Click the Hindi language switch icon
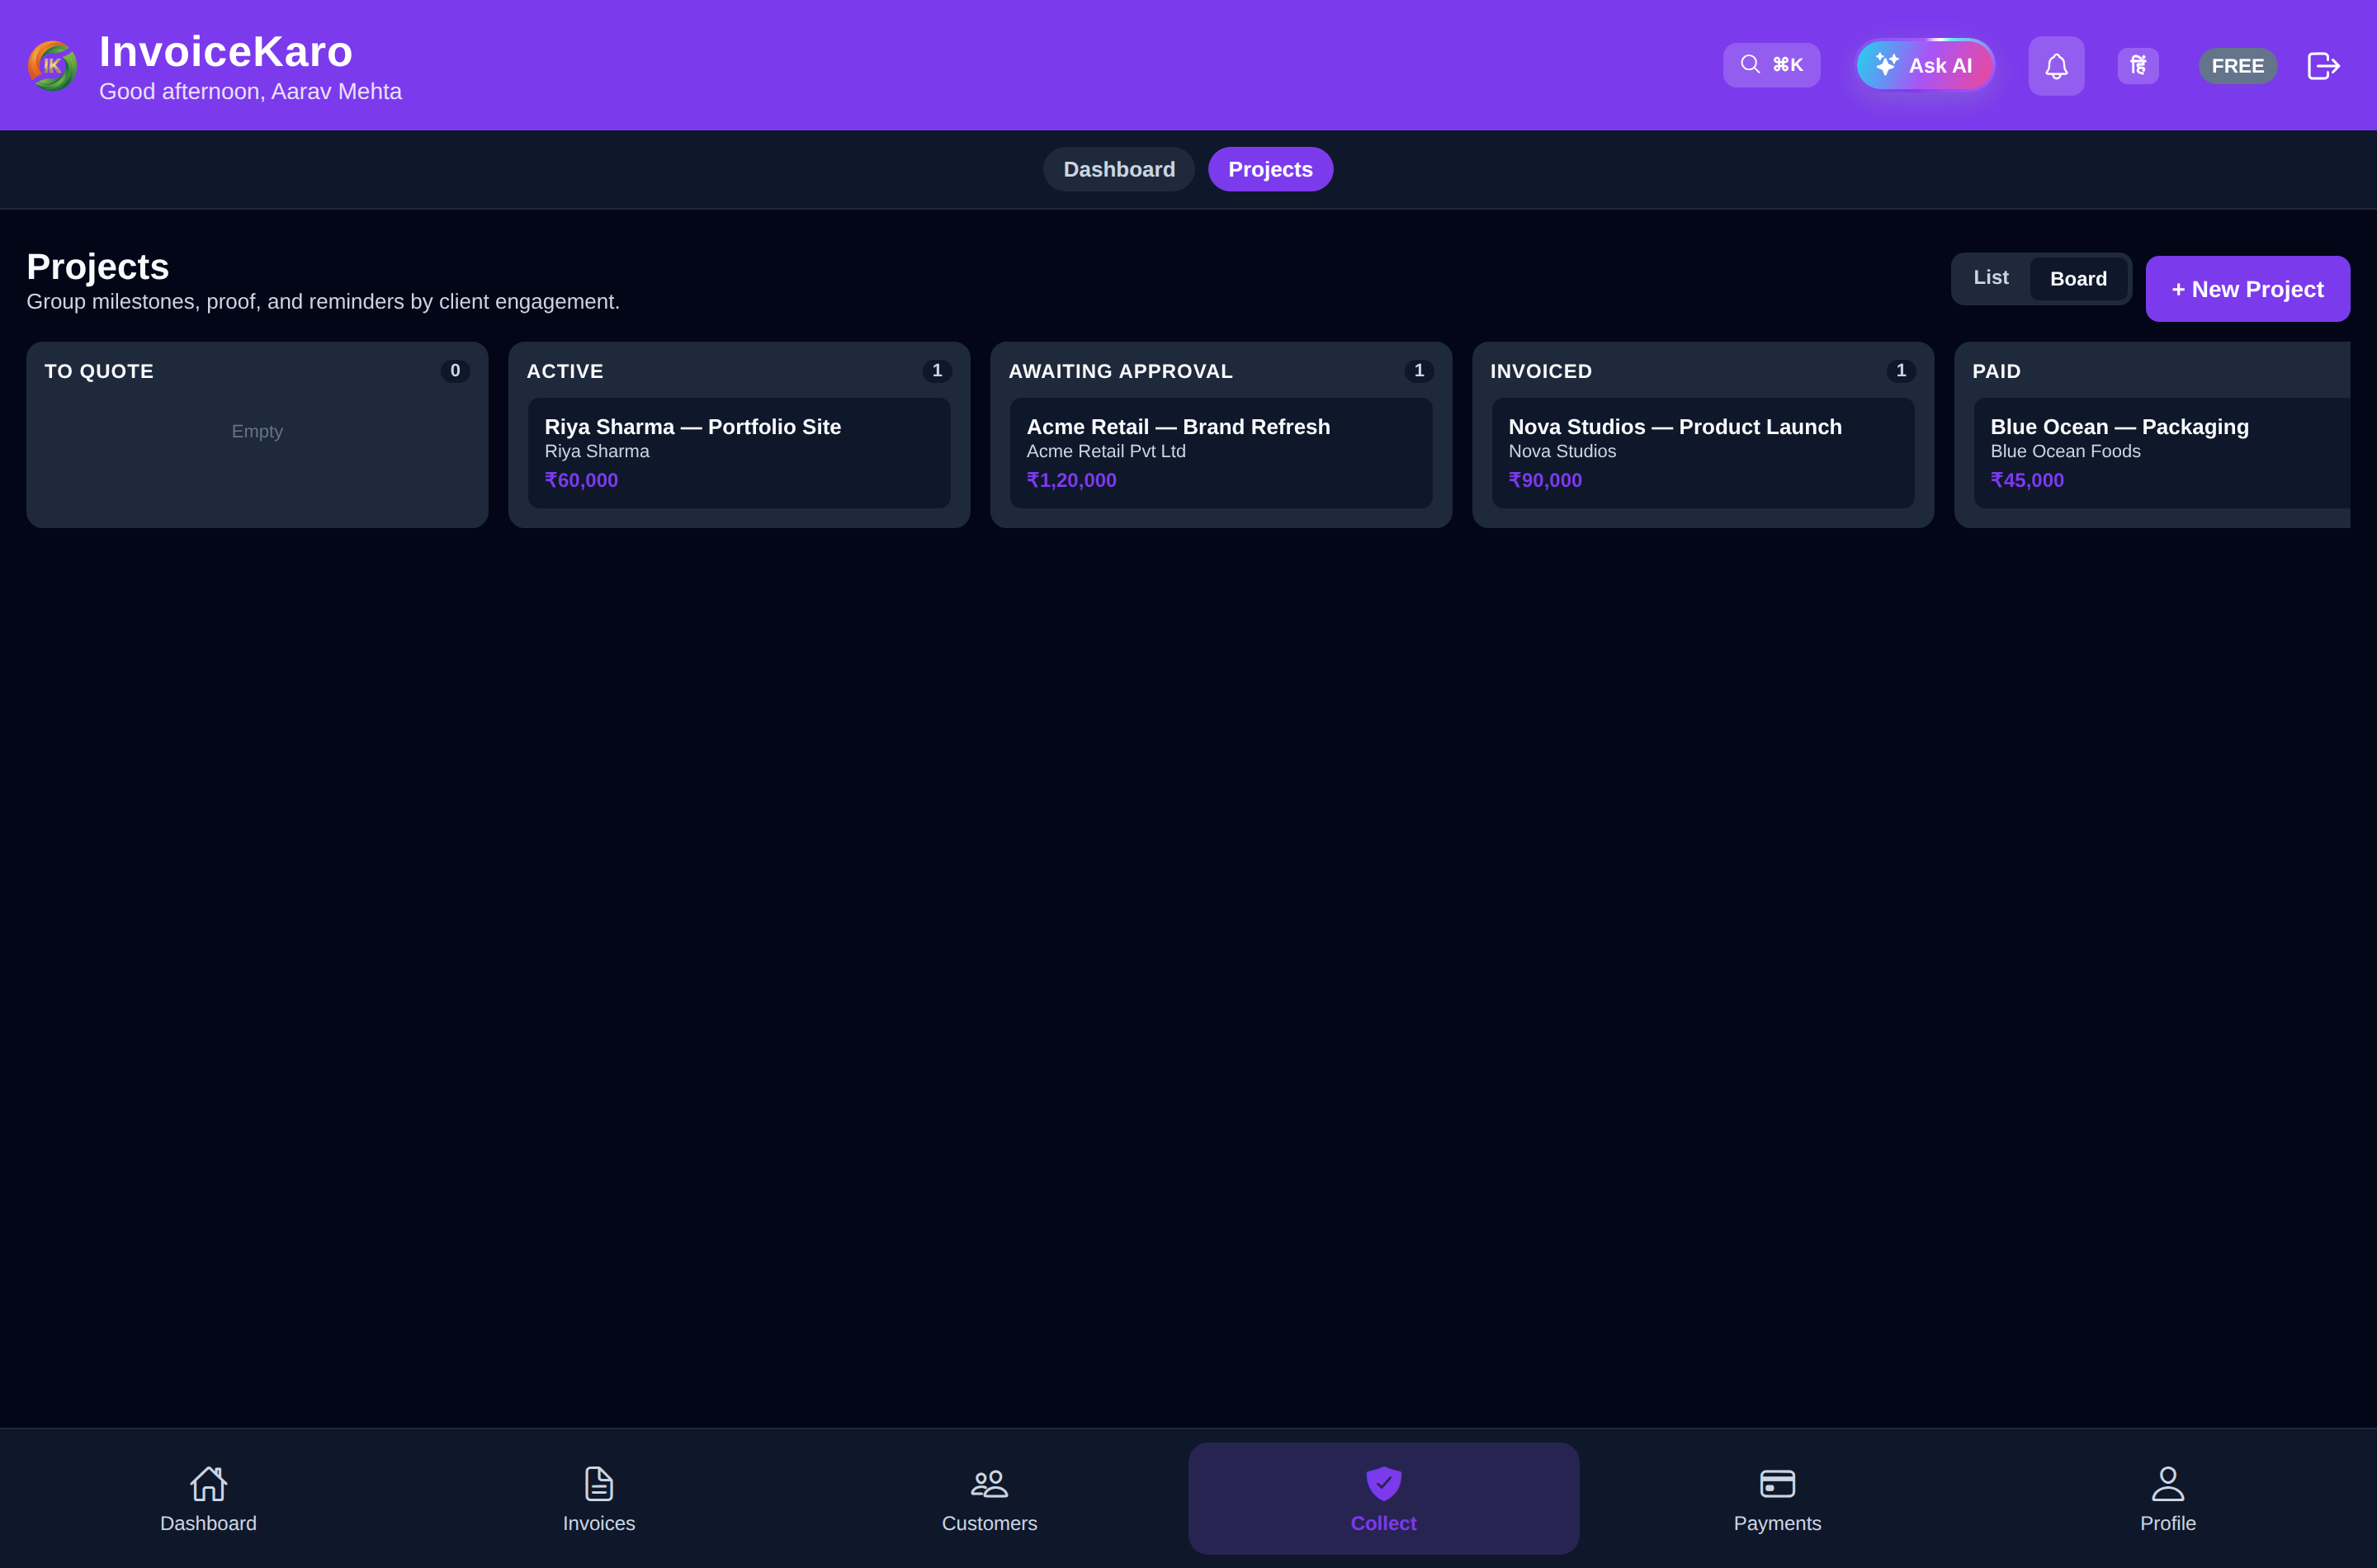This screenshot has height=1568, width=2377. [2138, 66]
